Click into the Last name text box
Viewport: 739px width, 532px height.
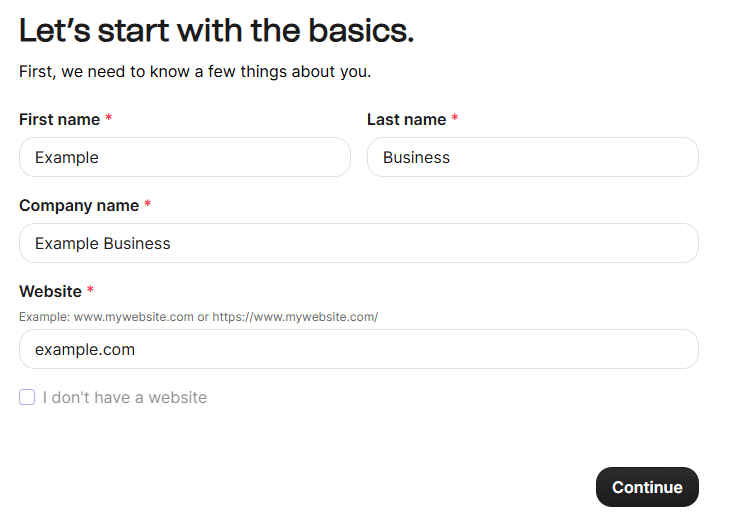point(532,157)
